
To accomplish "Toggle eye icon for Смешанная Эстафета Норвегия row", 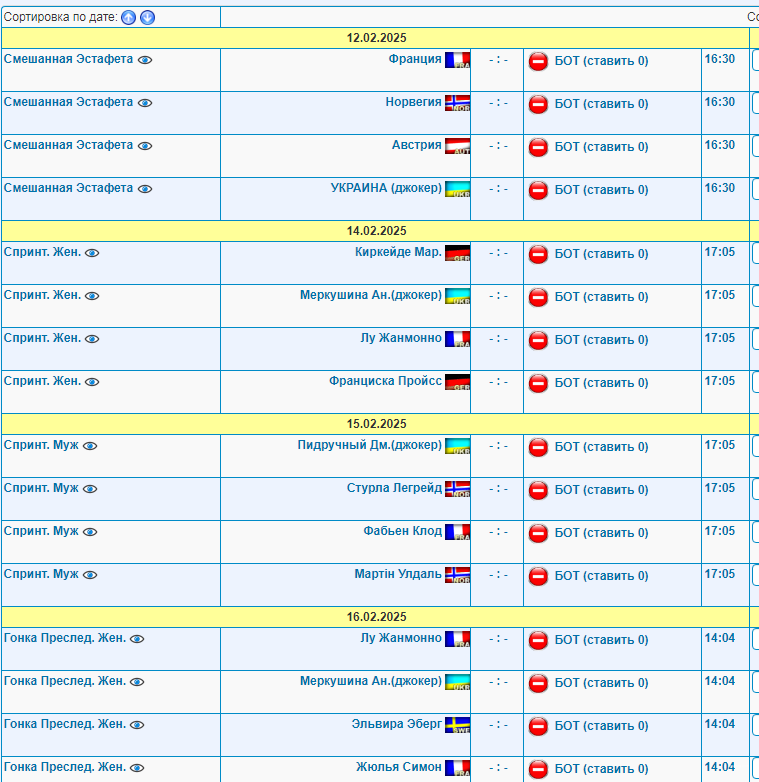I will tap(145, 103).
